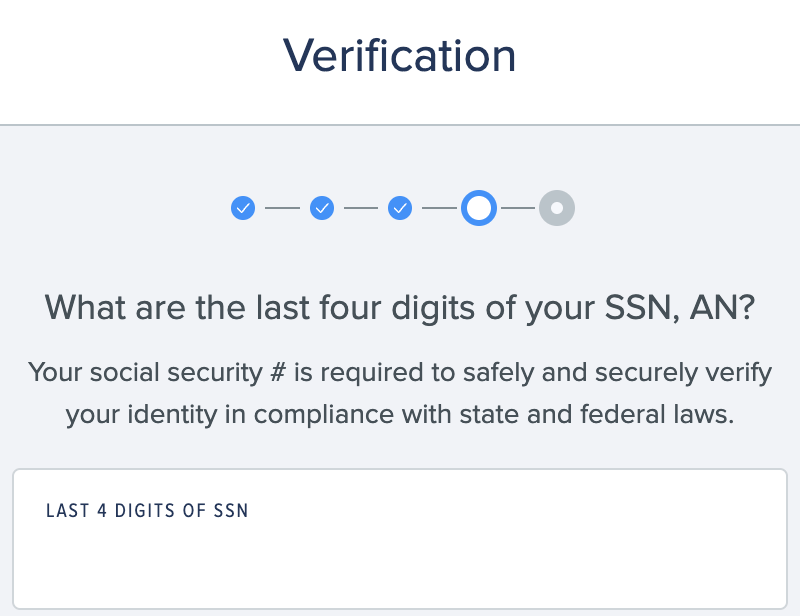Screen dimensions: 800x616
Task: Select the second completed step checkmark
Action: (322, 208)
